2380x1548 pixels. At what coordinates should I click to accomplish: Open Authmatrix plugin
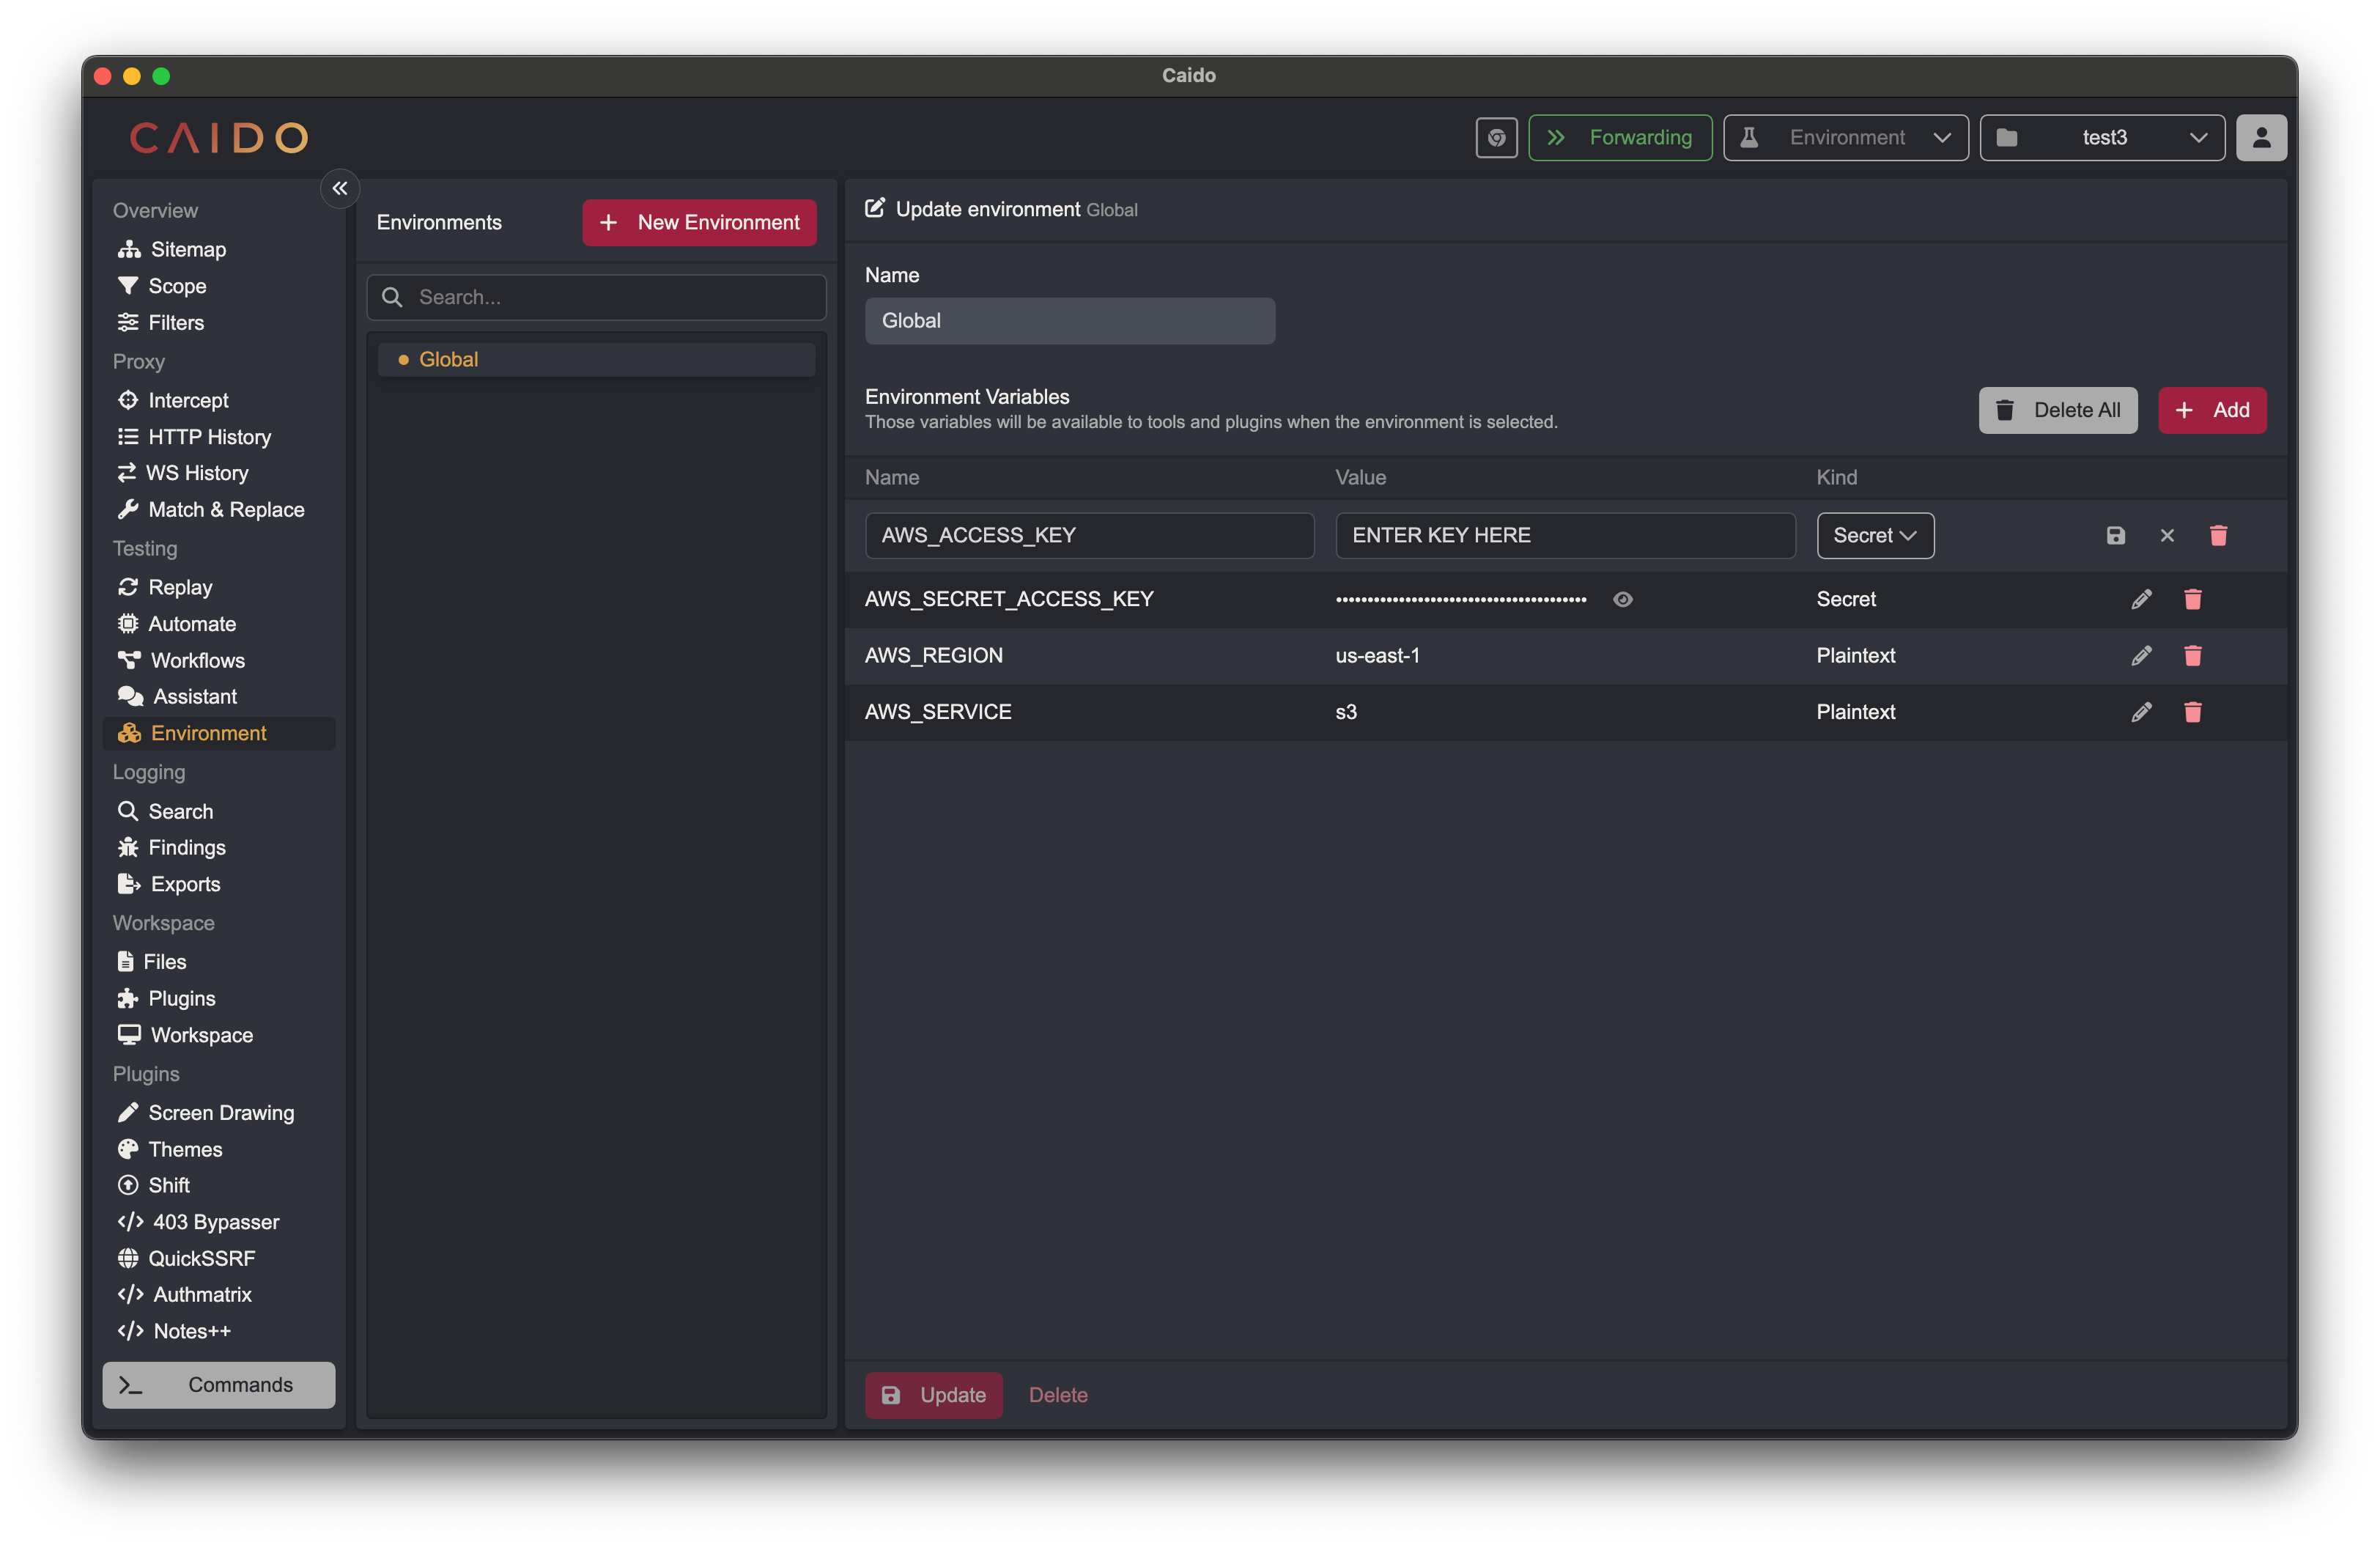point(219,1294)
